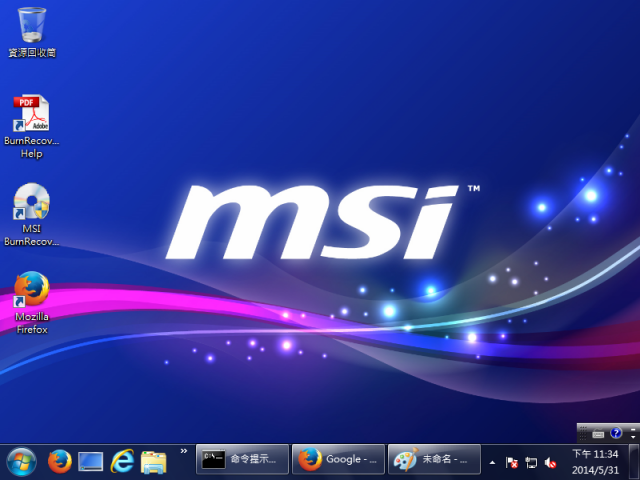Expand the quick launch overflow chevron
Screen dimensions: 640x480
click(x=184, y=451)
